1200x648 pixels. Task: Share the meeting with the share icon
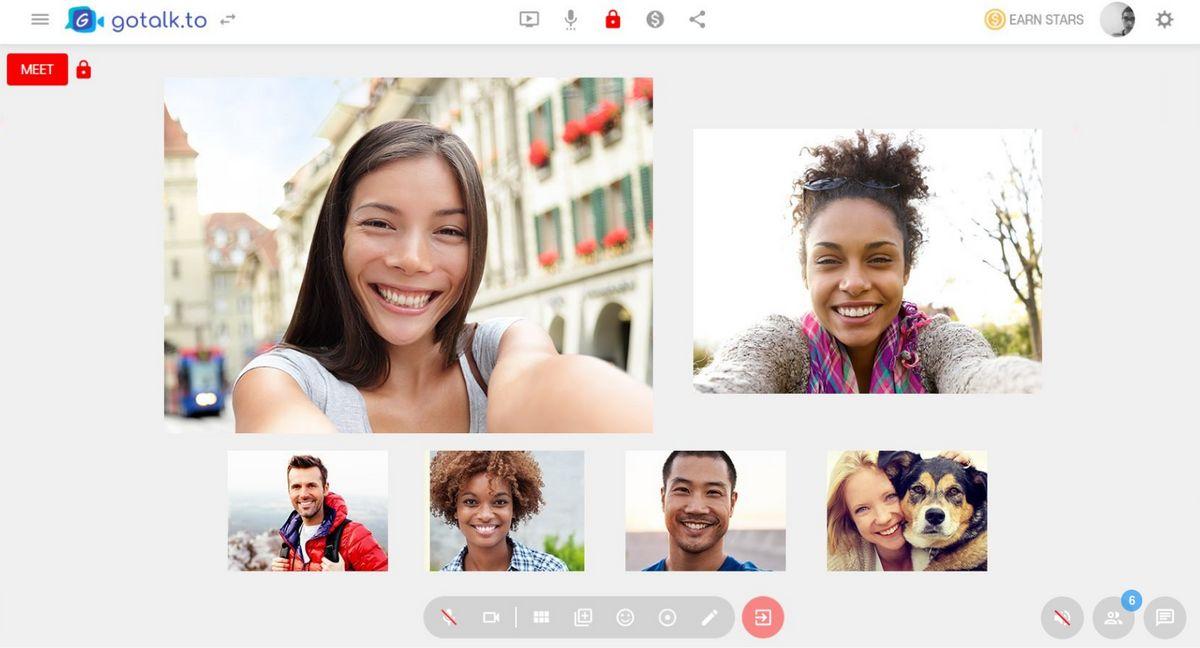[697, 19]
